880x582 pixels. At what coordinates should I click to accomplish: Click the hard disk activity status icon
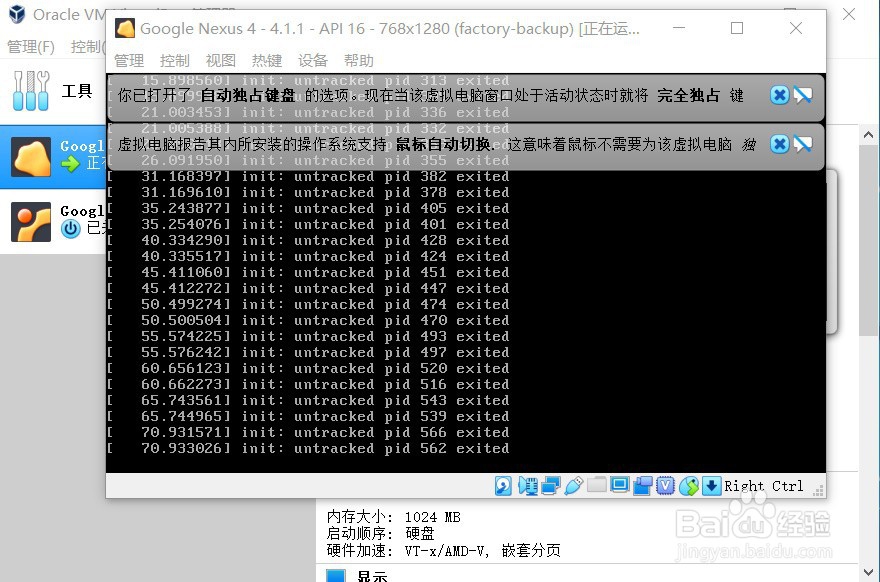503,485
